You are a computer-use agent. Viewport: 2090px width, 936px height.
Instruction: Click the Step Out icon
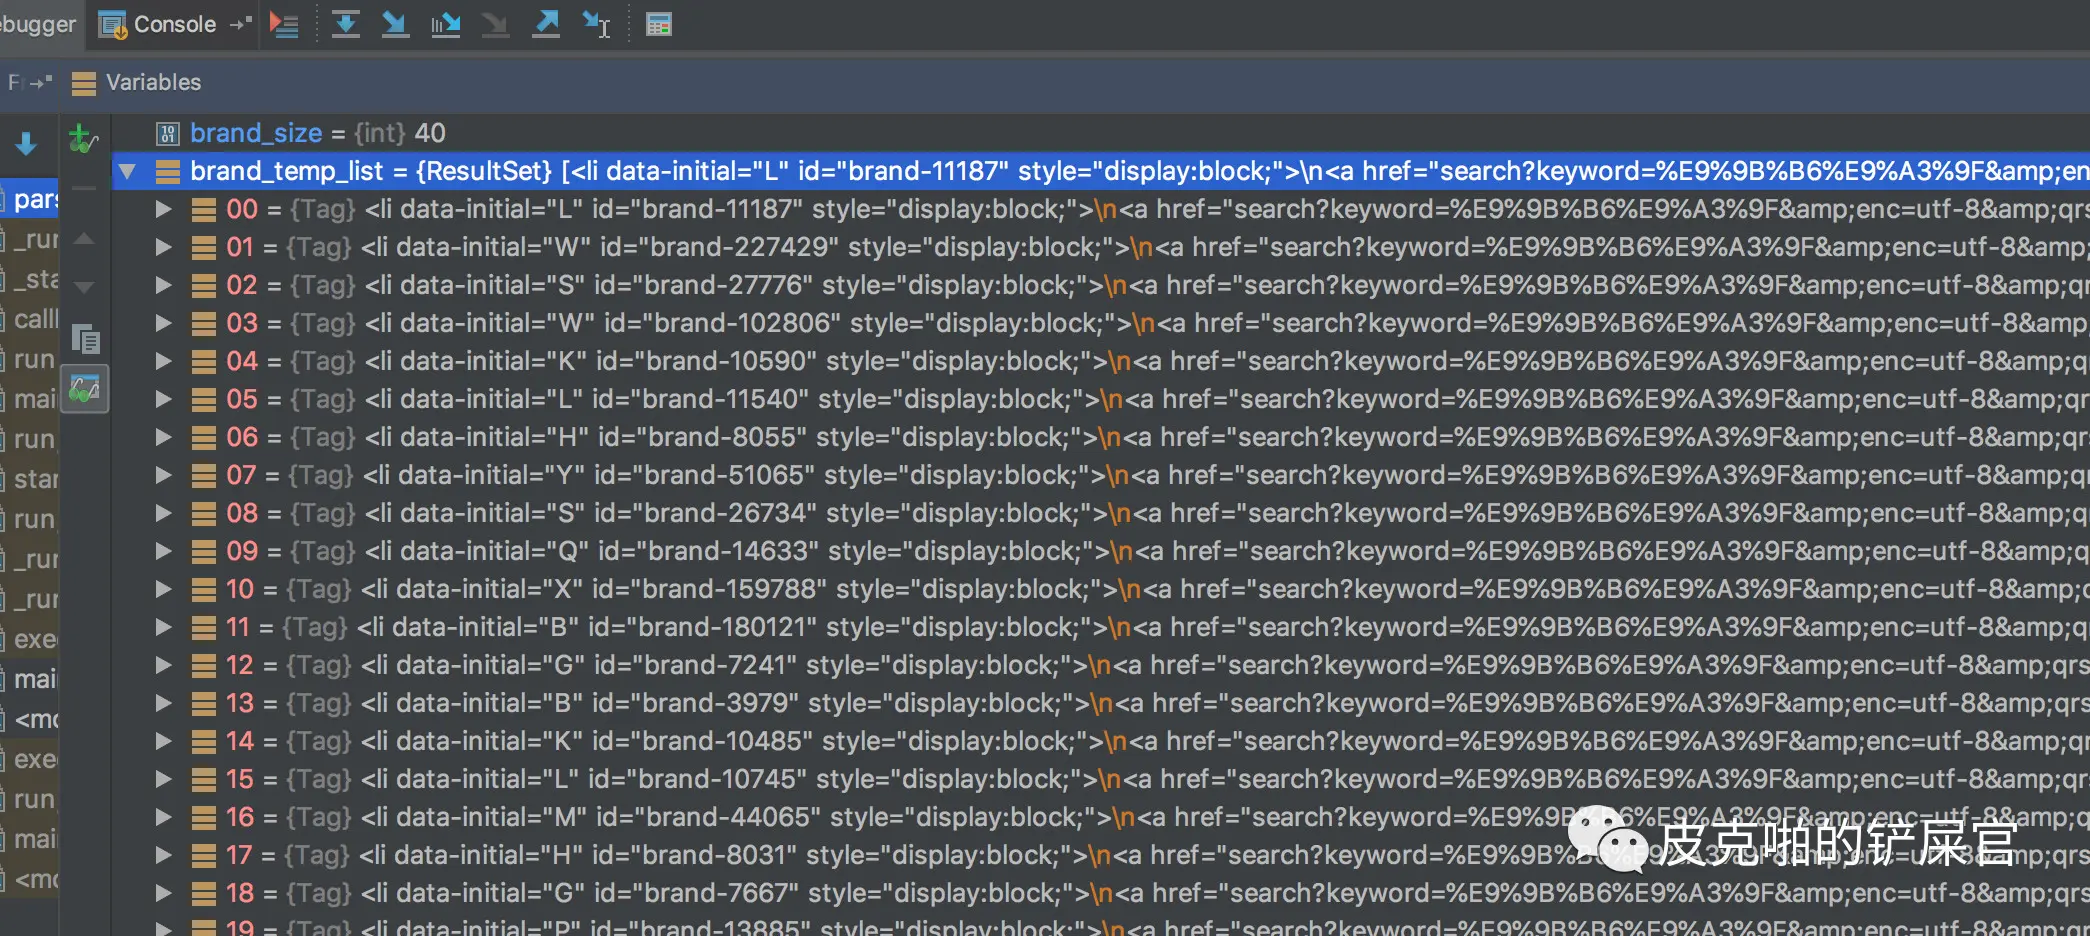click(546, 24)
